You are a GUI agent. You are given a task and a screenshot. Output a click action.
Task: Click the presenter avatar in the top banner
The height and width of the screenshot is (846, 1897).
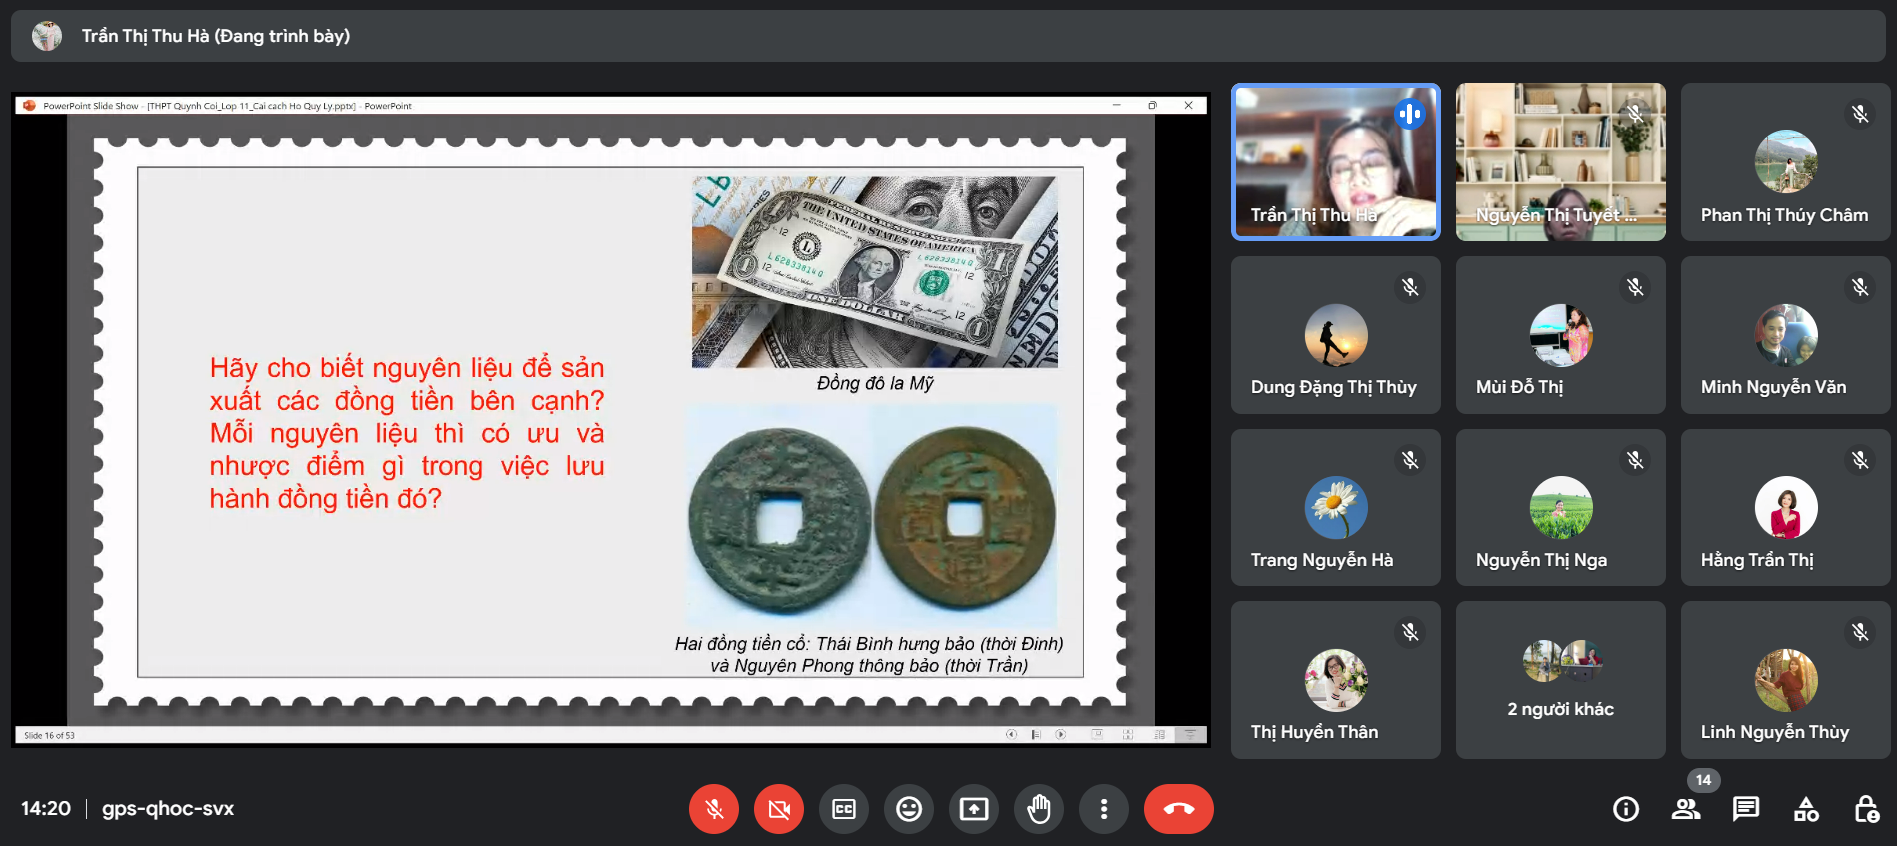(47, 36)
